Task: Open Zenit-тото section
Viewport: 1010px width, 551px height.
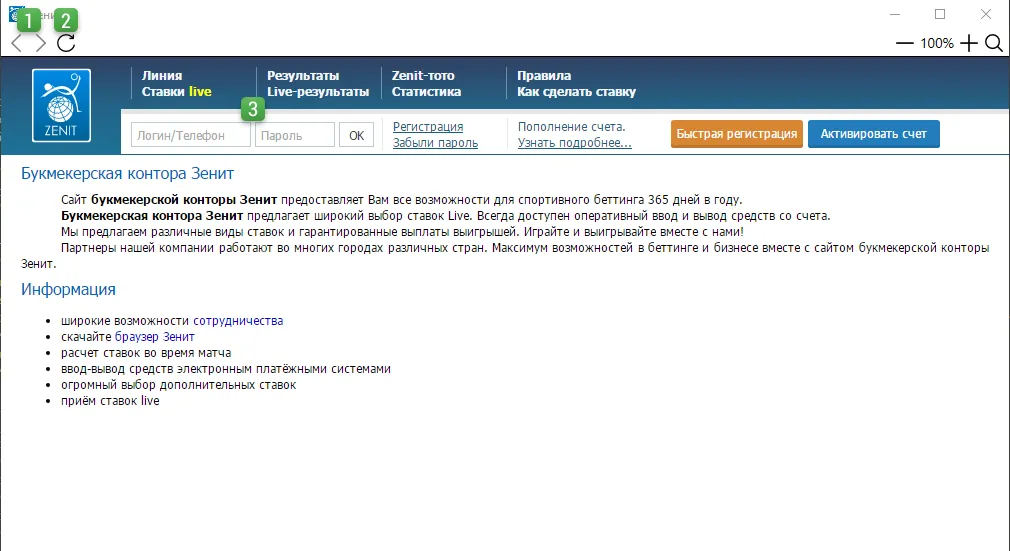Action: click(x=423, y=75)
